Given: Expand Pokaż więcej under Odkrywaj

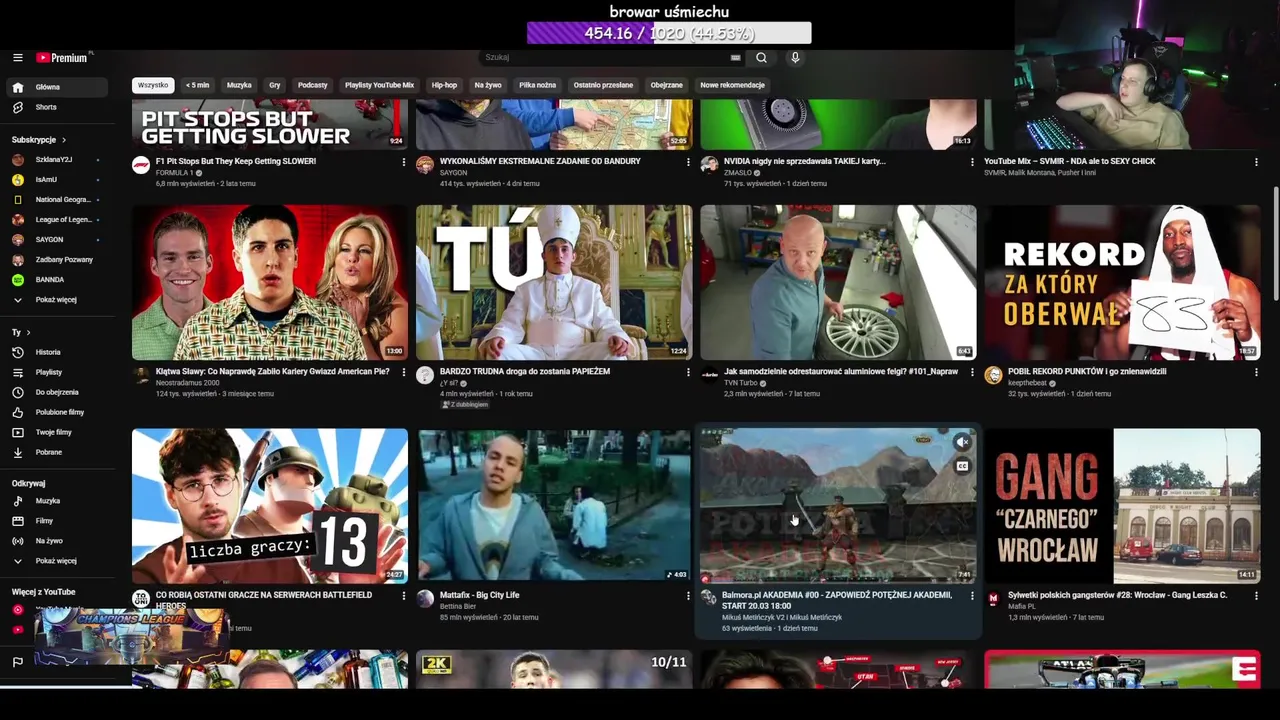Looking at the screenshot, I should (55, 561).
